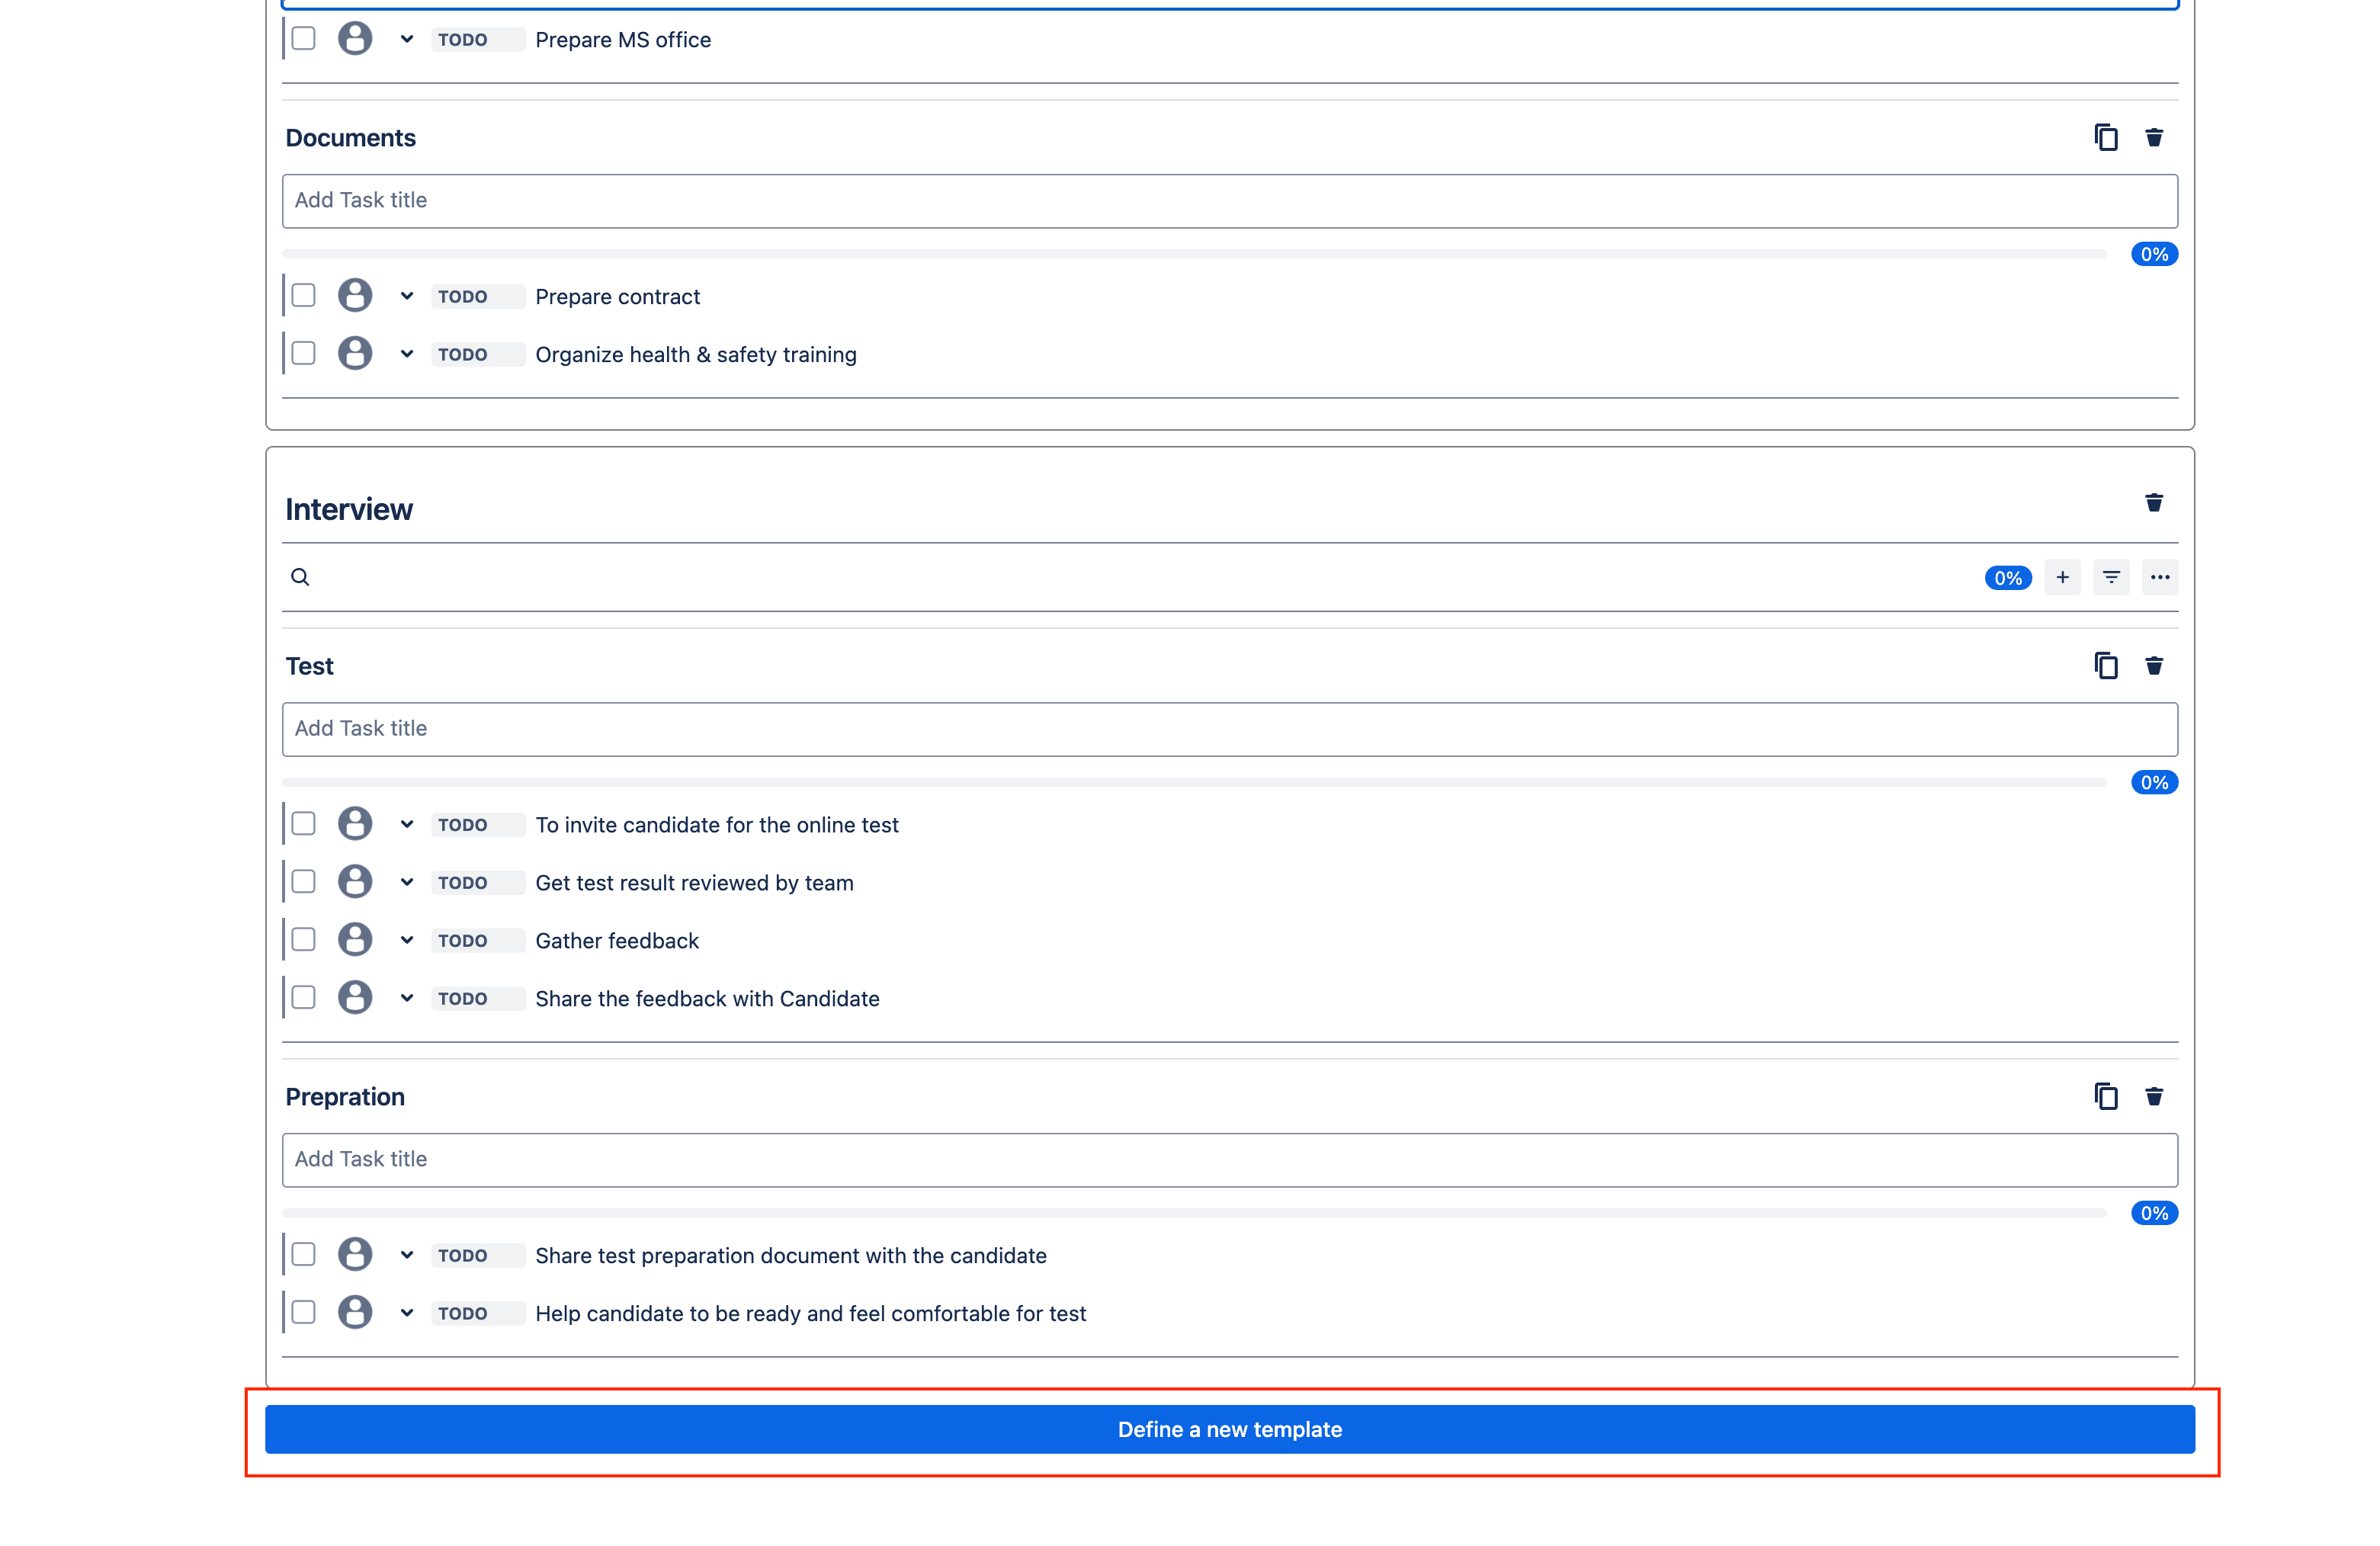Add a new checklist with the plus icon
This screenshot has width=2380, height=1546.
pyautogui.click(x=2062, y=577)
